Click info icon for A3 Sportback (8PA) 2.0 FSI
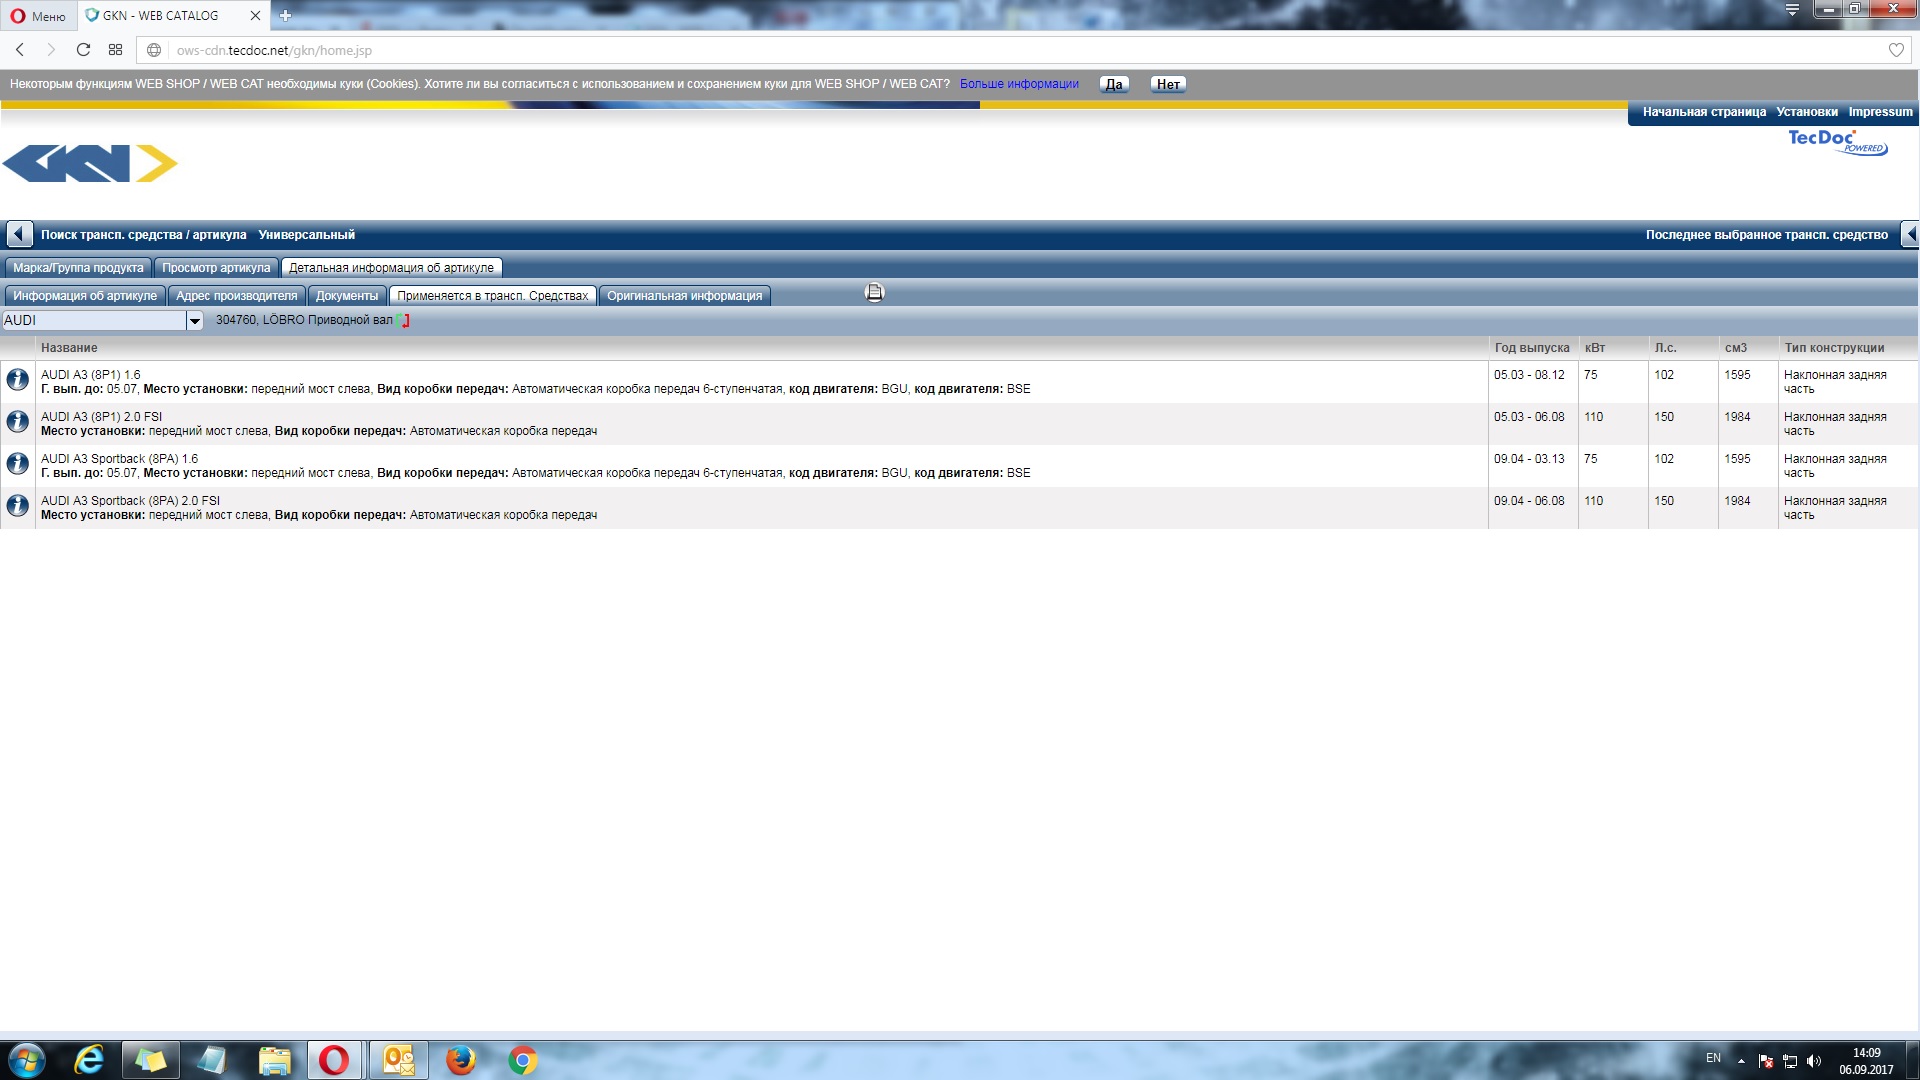Image resolution: width=1920 pixels, height=1080 pixels. click(x=17, y=506)
